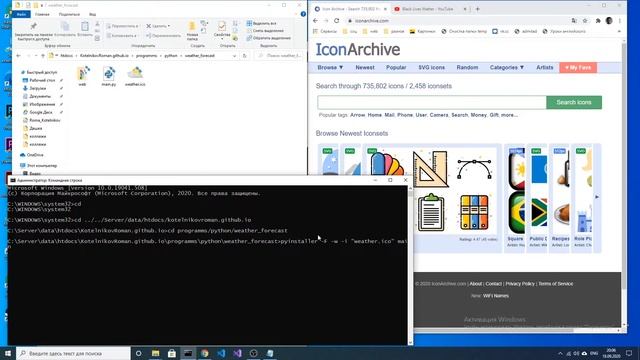Select the weather.ico file in Explorer
The height and width of the screenshot is (360, 640).
(135, 77)
